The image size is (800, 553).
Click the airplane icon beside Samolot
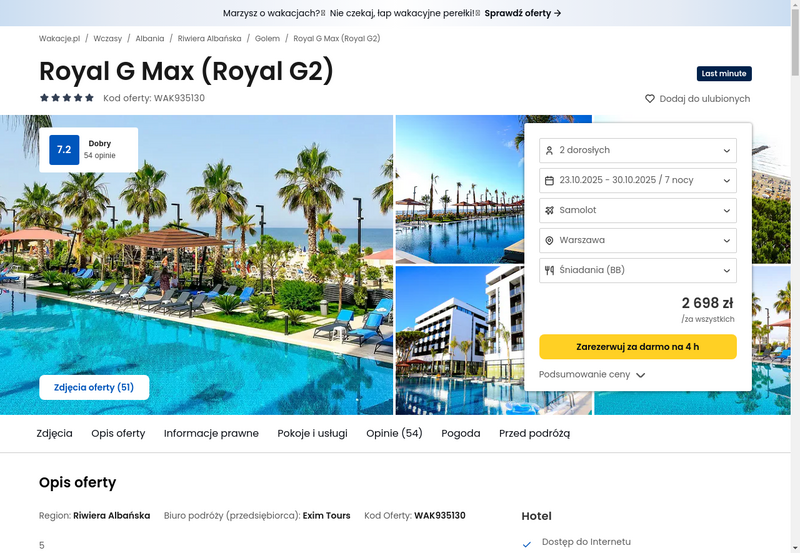549,210
